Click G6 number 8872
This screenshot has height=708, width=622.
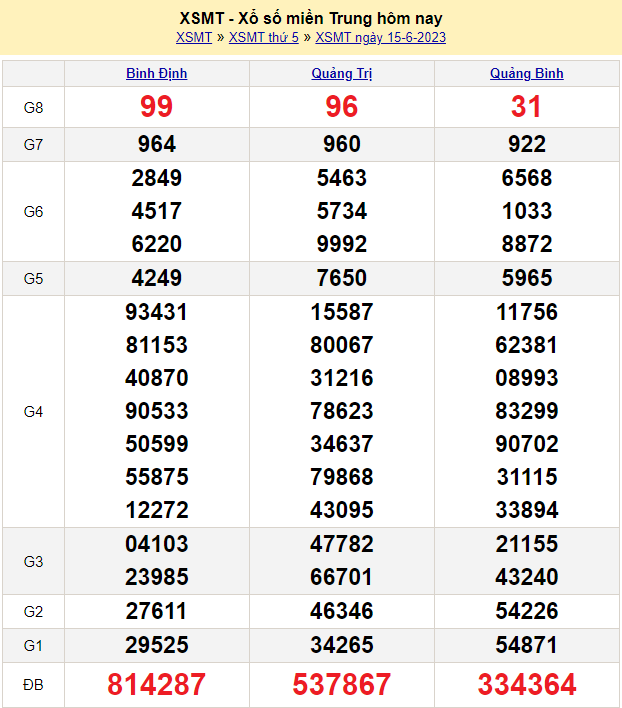[527, 244]
